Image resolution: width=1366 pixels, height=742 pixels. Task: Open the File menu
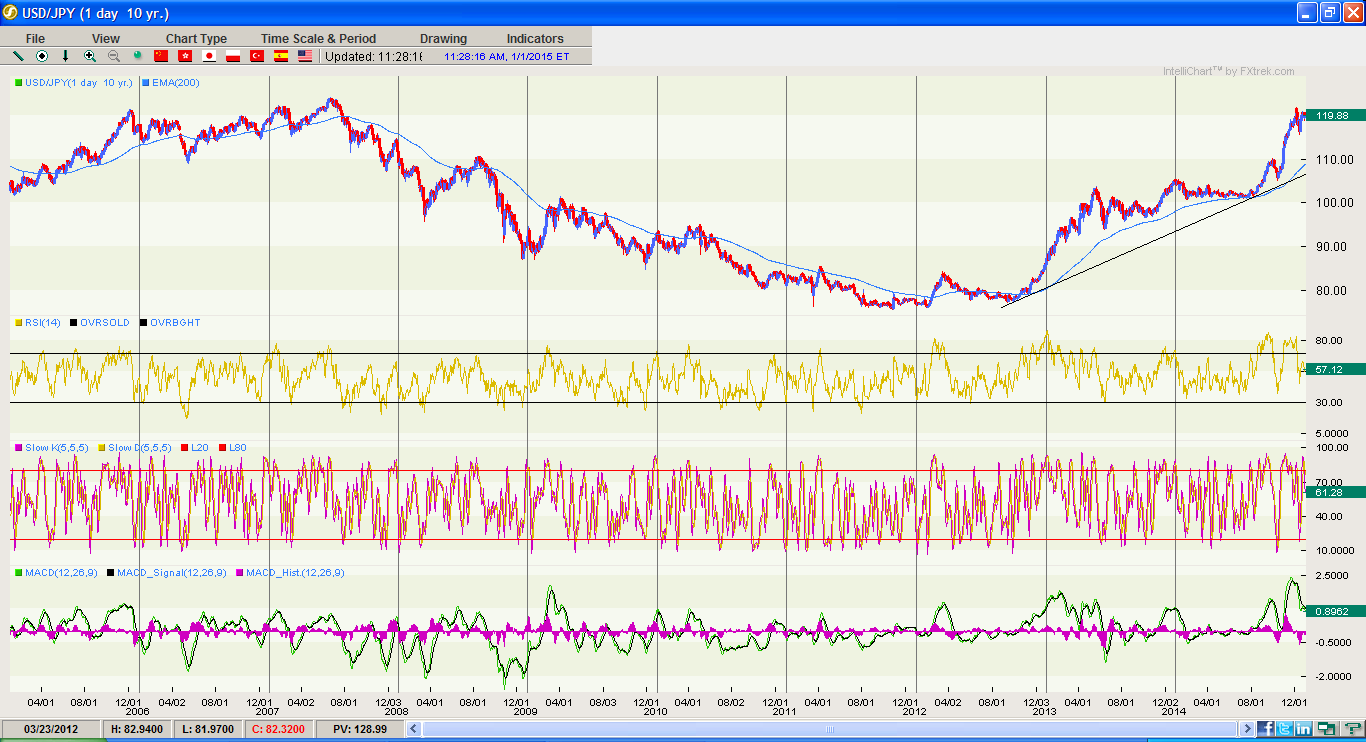point(35,39)
